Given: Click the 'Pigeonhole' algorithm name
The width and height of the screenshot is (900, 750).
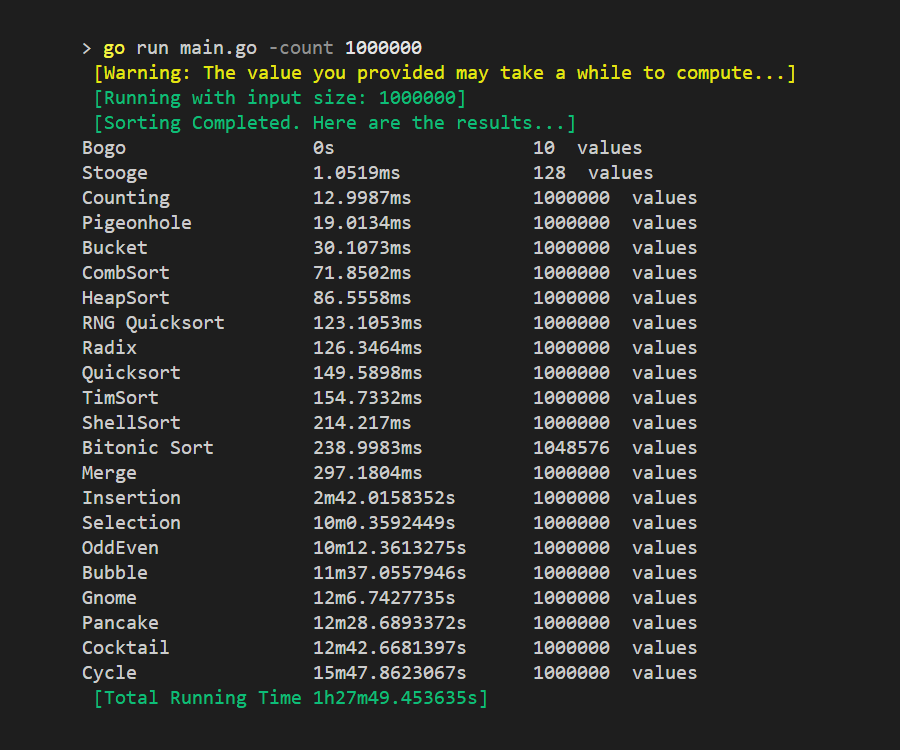Looking at the screenshot, I should 137,223.
